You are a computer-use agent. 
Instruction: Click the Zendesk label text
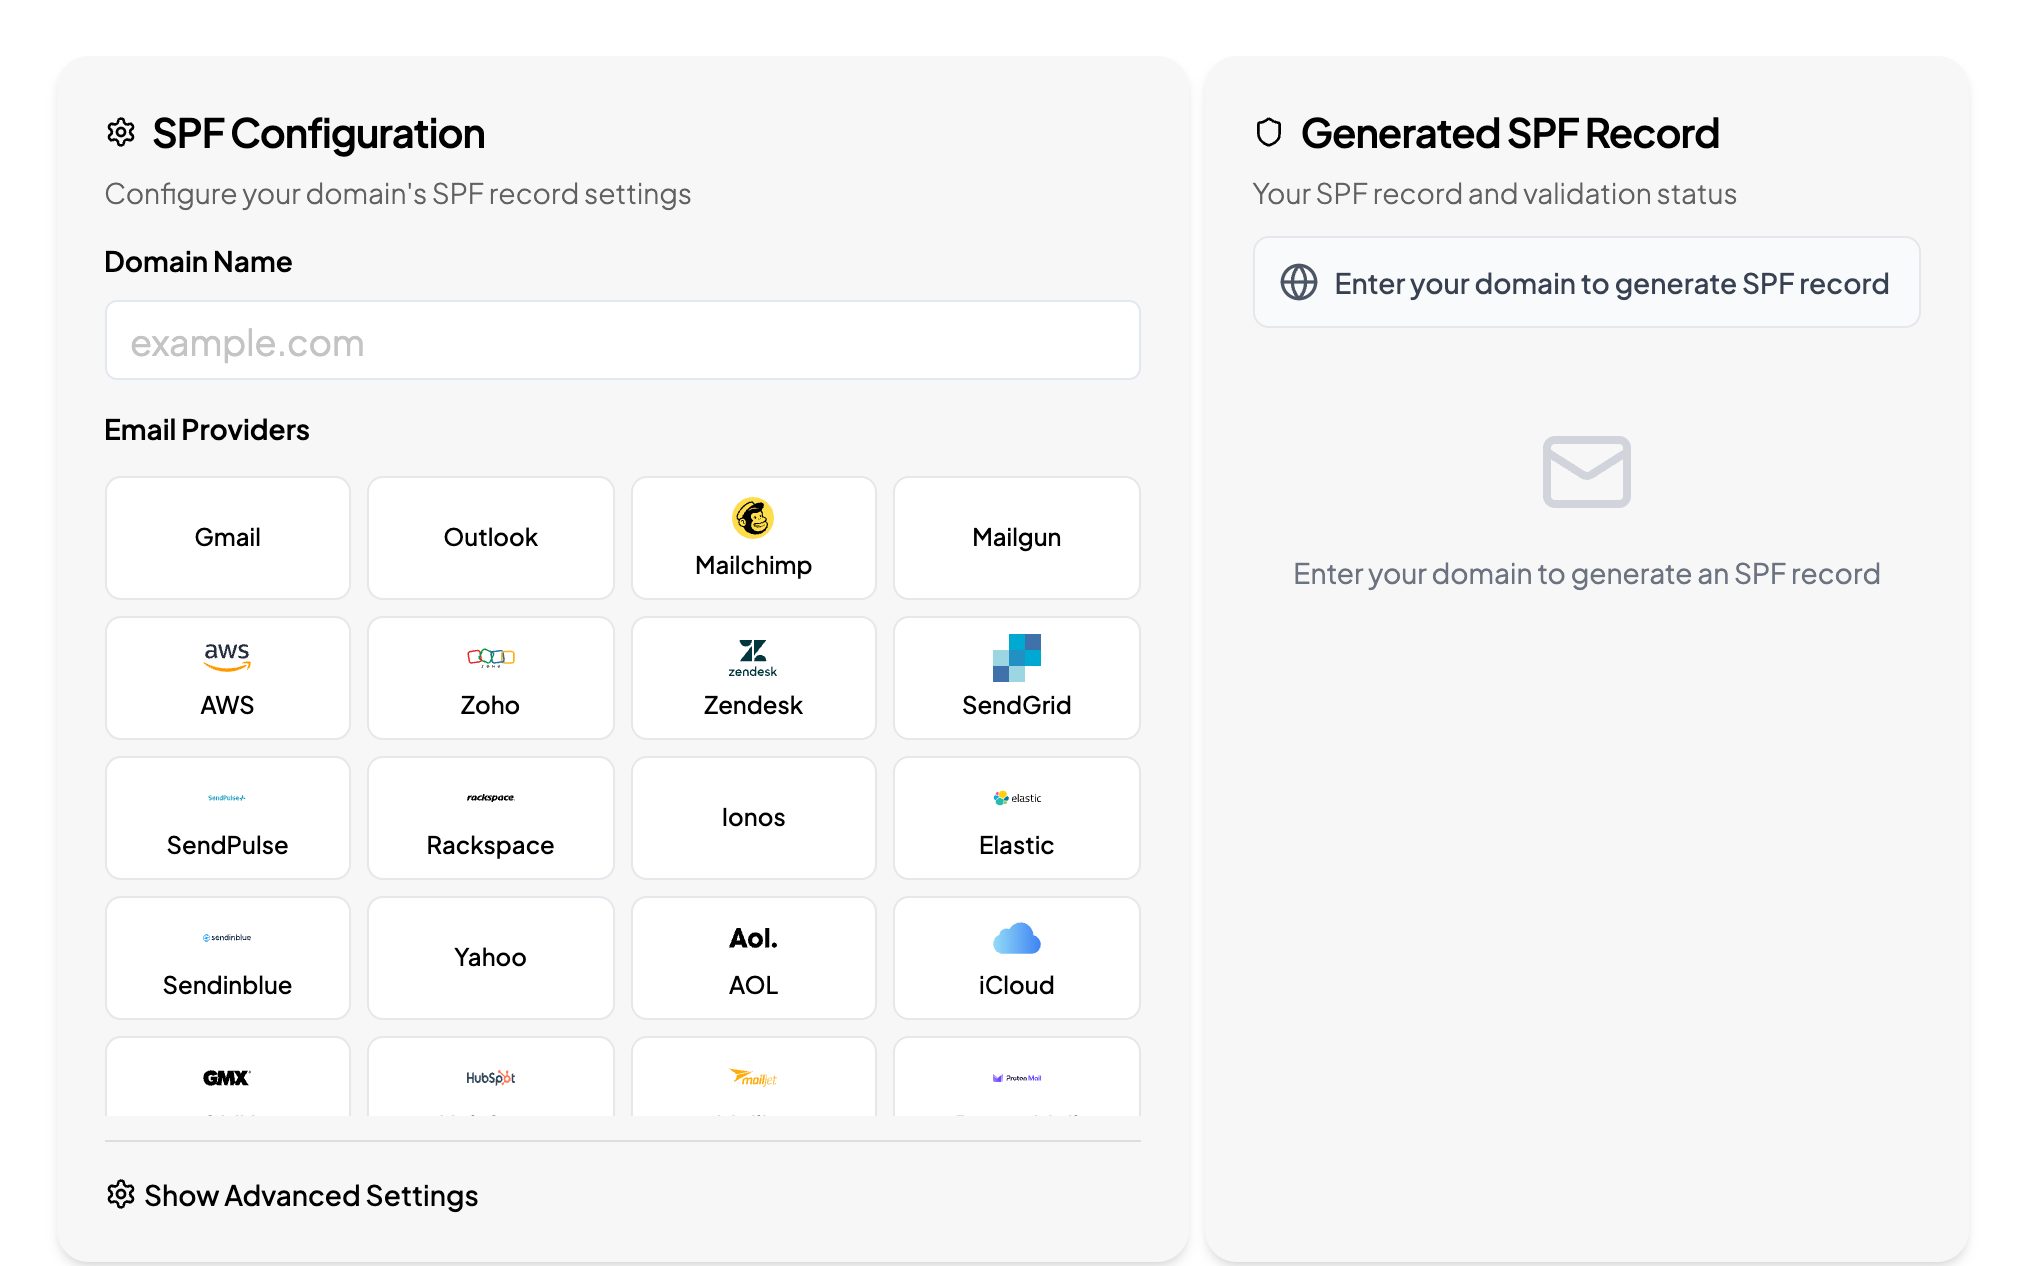(753, 706)
